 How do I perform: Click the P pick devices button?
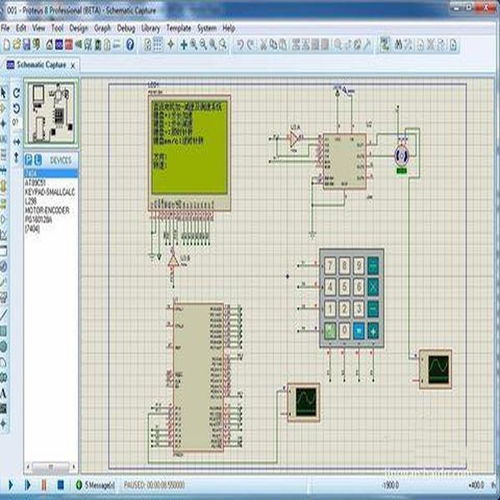click(29, 160)
